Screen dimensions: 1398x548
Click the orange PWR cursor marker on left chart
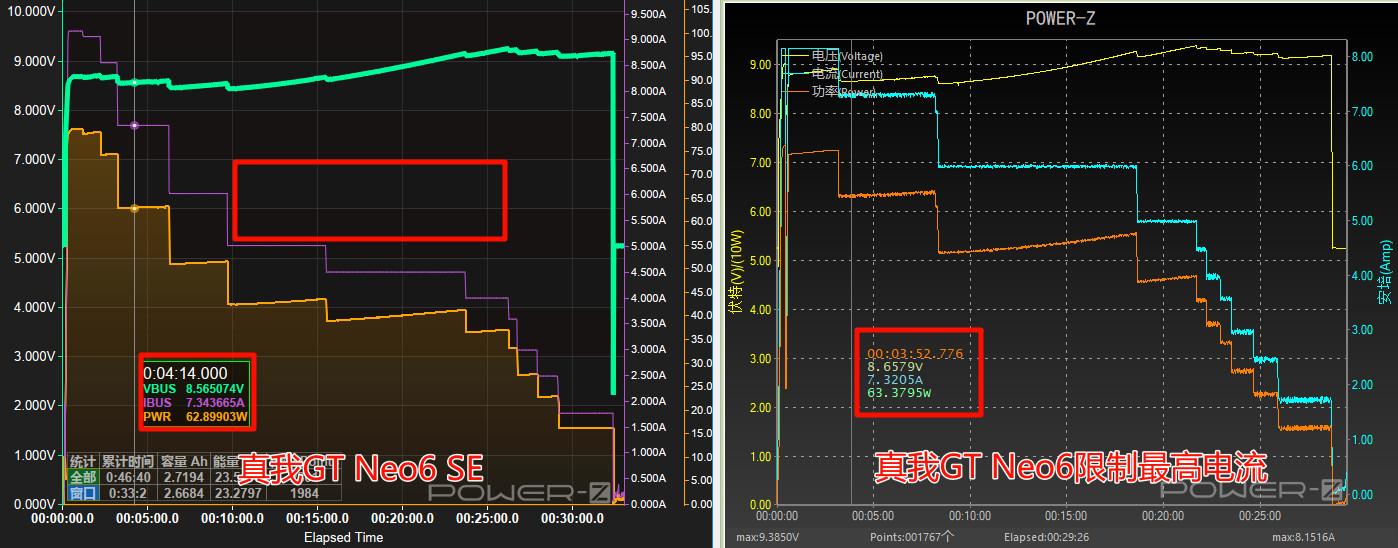tap(134, 208)
